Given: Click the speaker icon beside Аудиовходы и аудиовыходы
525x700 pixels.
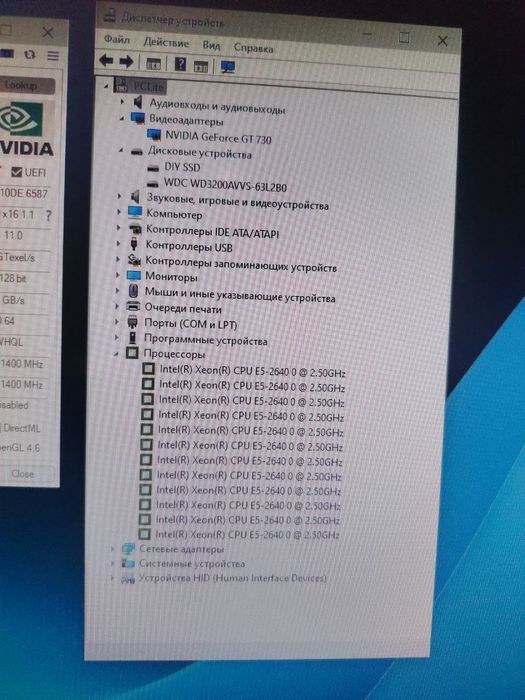Looking at the screenshot, I should (138, 102).
